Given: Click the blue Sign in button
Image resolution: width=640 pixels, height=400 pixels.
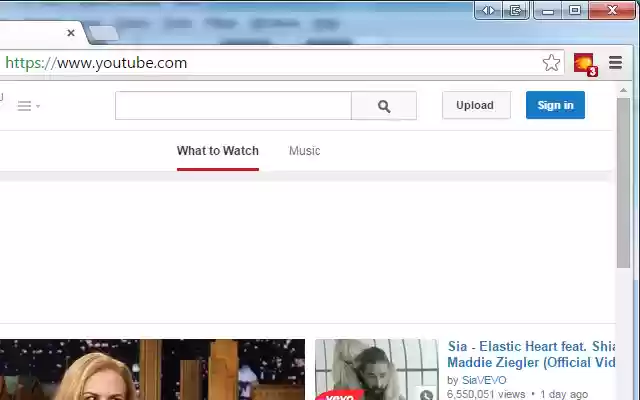Looking at the screenshot, I should point(555,105).
